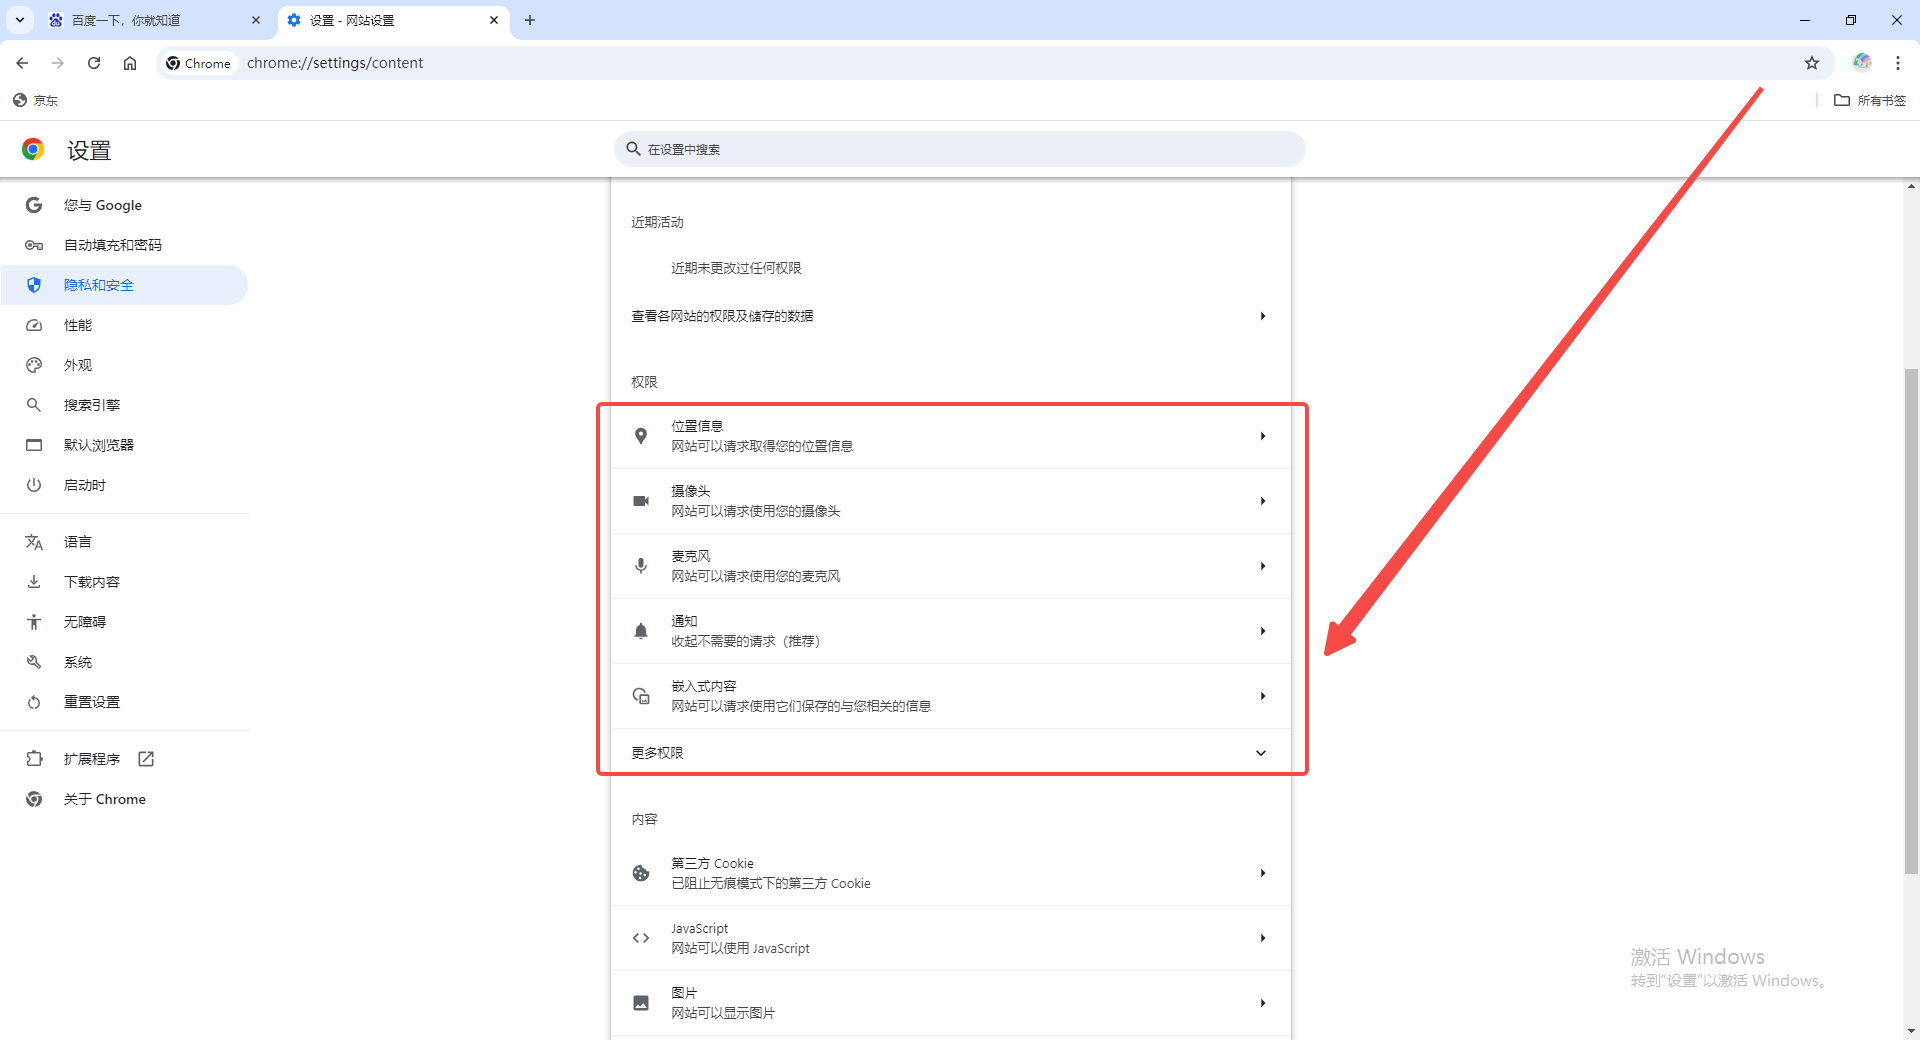
Task: Open a new tab with the plus button
Action: click(x=530, y=20)
